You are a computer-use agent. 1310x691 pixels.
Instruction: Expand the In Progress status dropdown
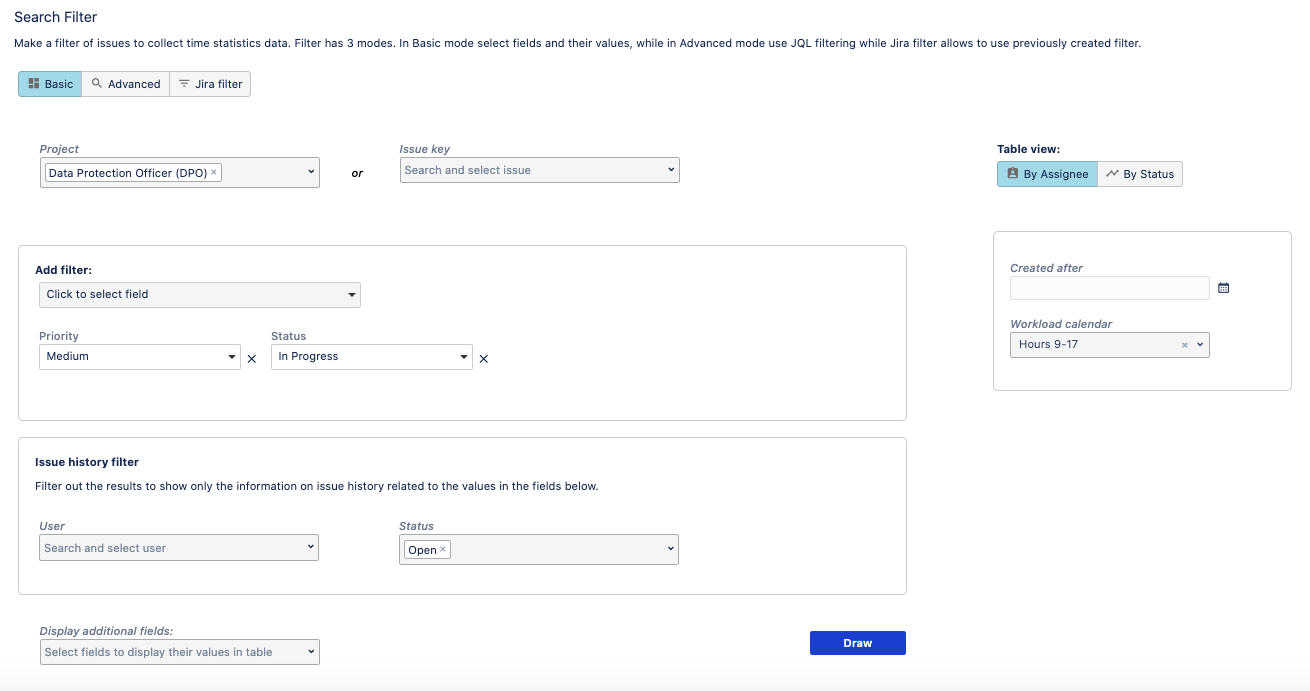(372, 357)
